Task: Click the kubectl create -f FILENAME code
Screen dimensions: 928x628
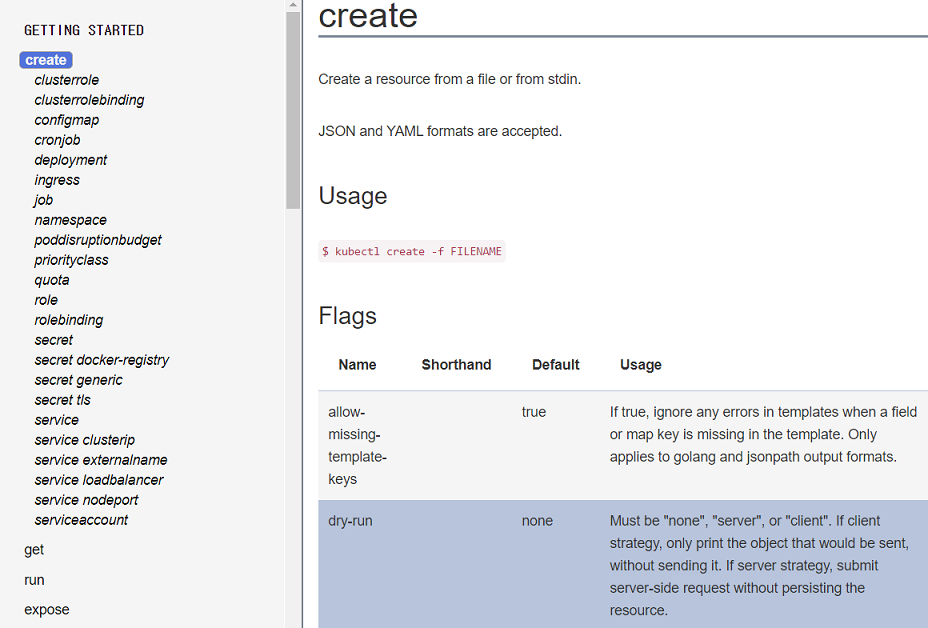Action: (x=412, y=252)
